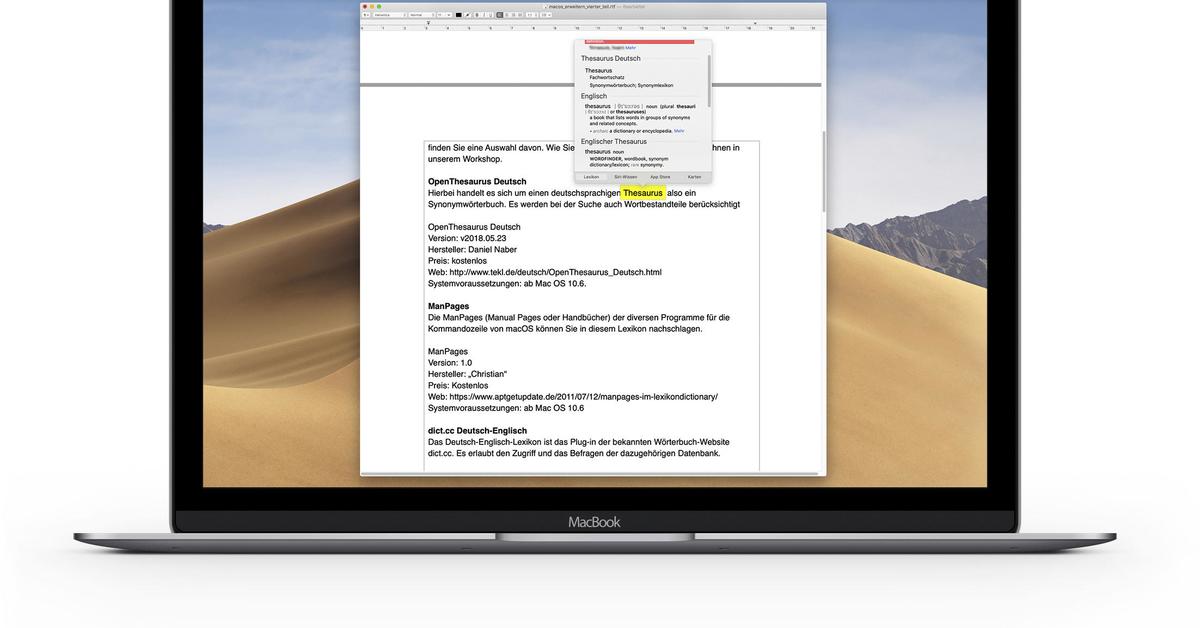
Task: Open the Normal typeface style dropdown
Action: click(x=422, y=15)
